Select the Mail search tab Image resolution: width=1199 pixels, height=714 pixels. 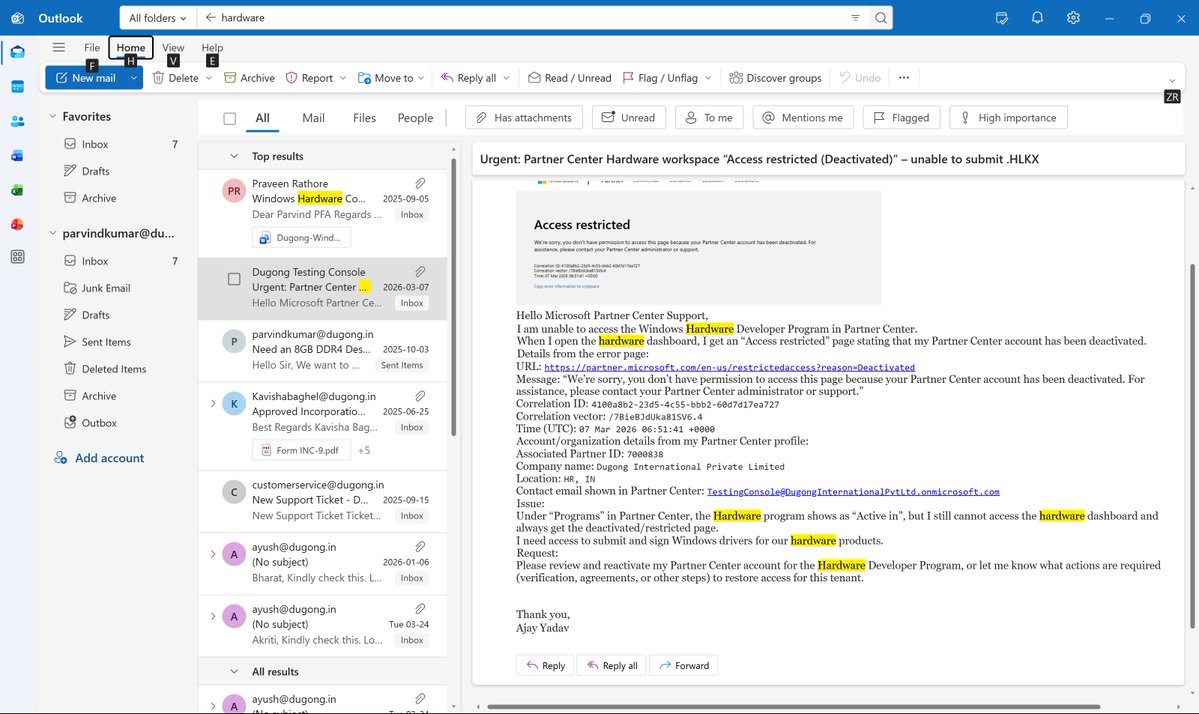click(313, 118)
